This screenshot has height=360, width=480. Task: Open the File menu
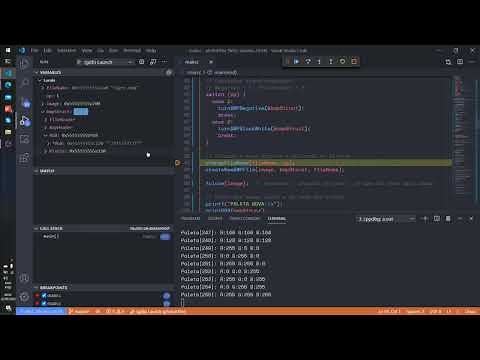pos(35,50)
